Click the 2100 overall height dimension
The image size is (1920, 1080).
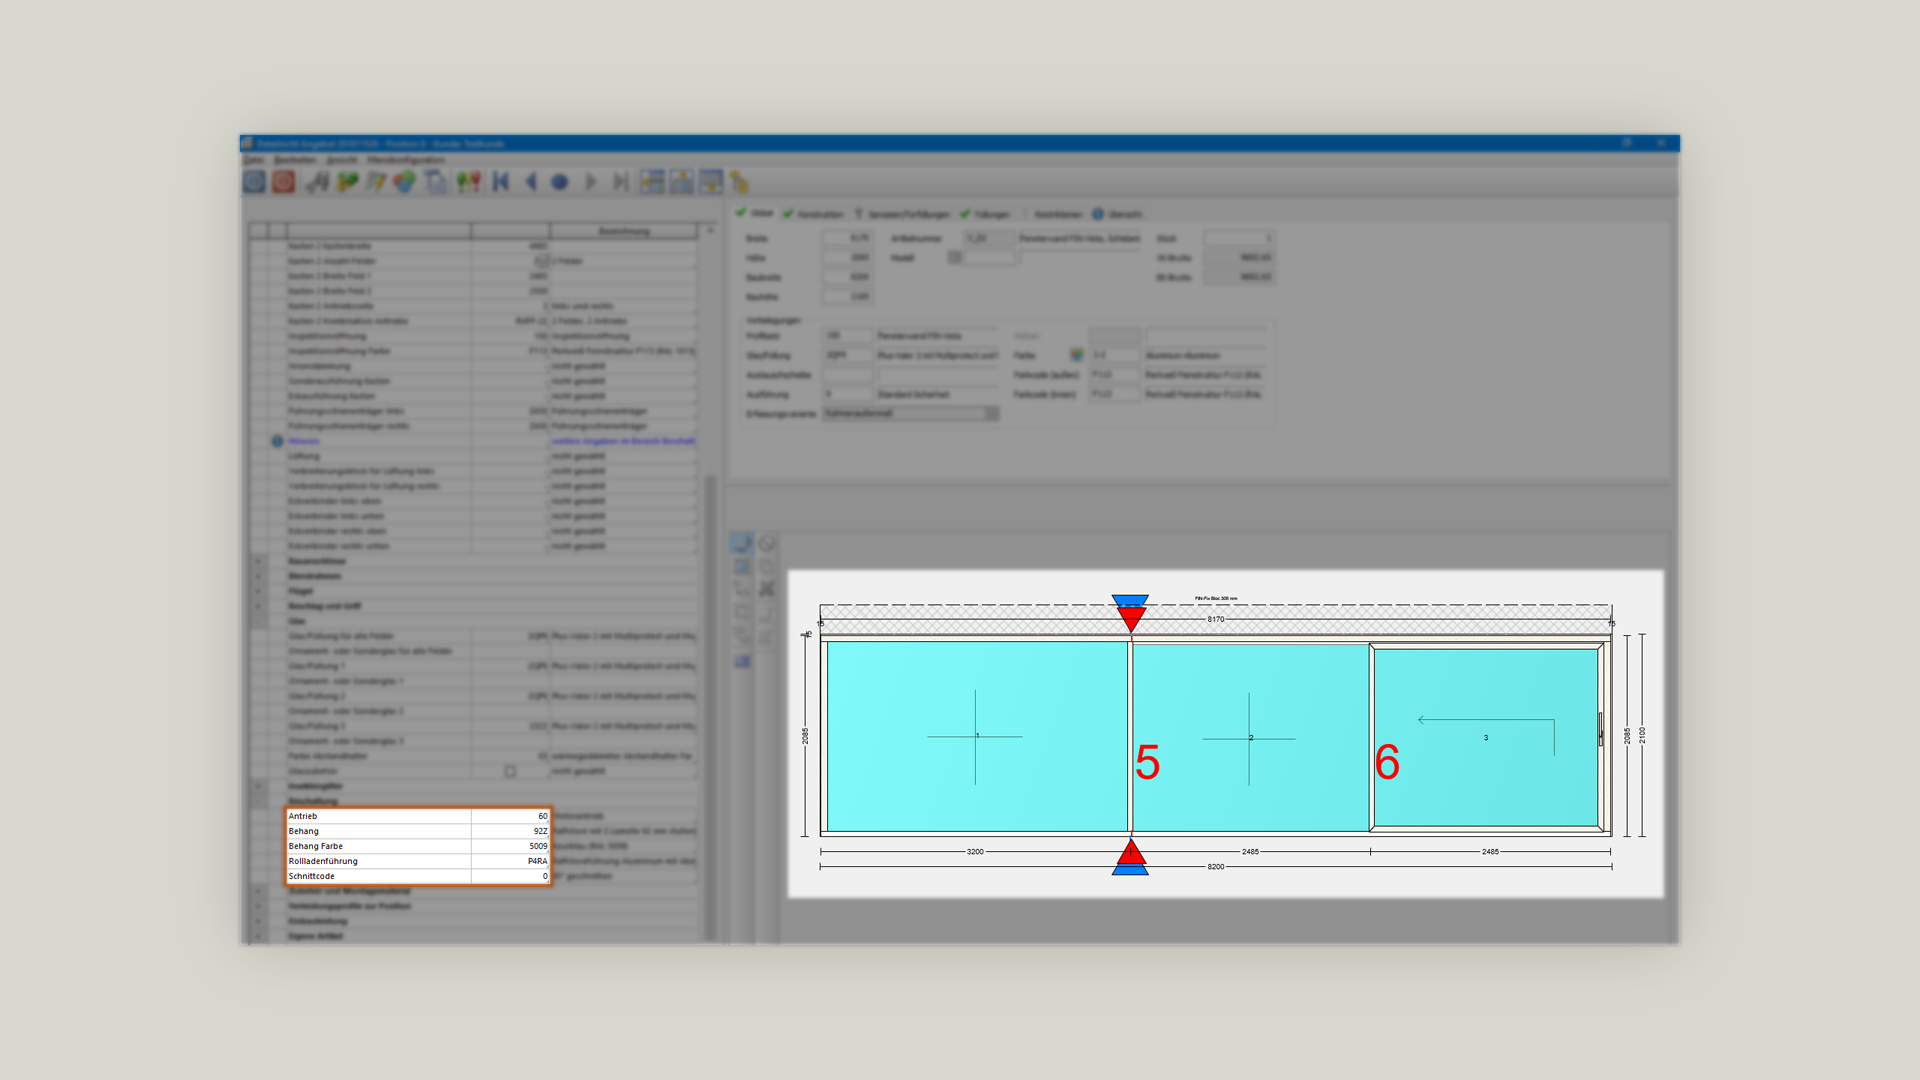pos(1642,735)
